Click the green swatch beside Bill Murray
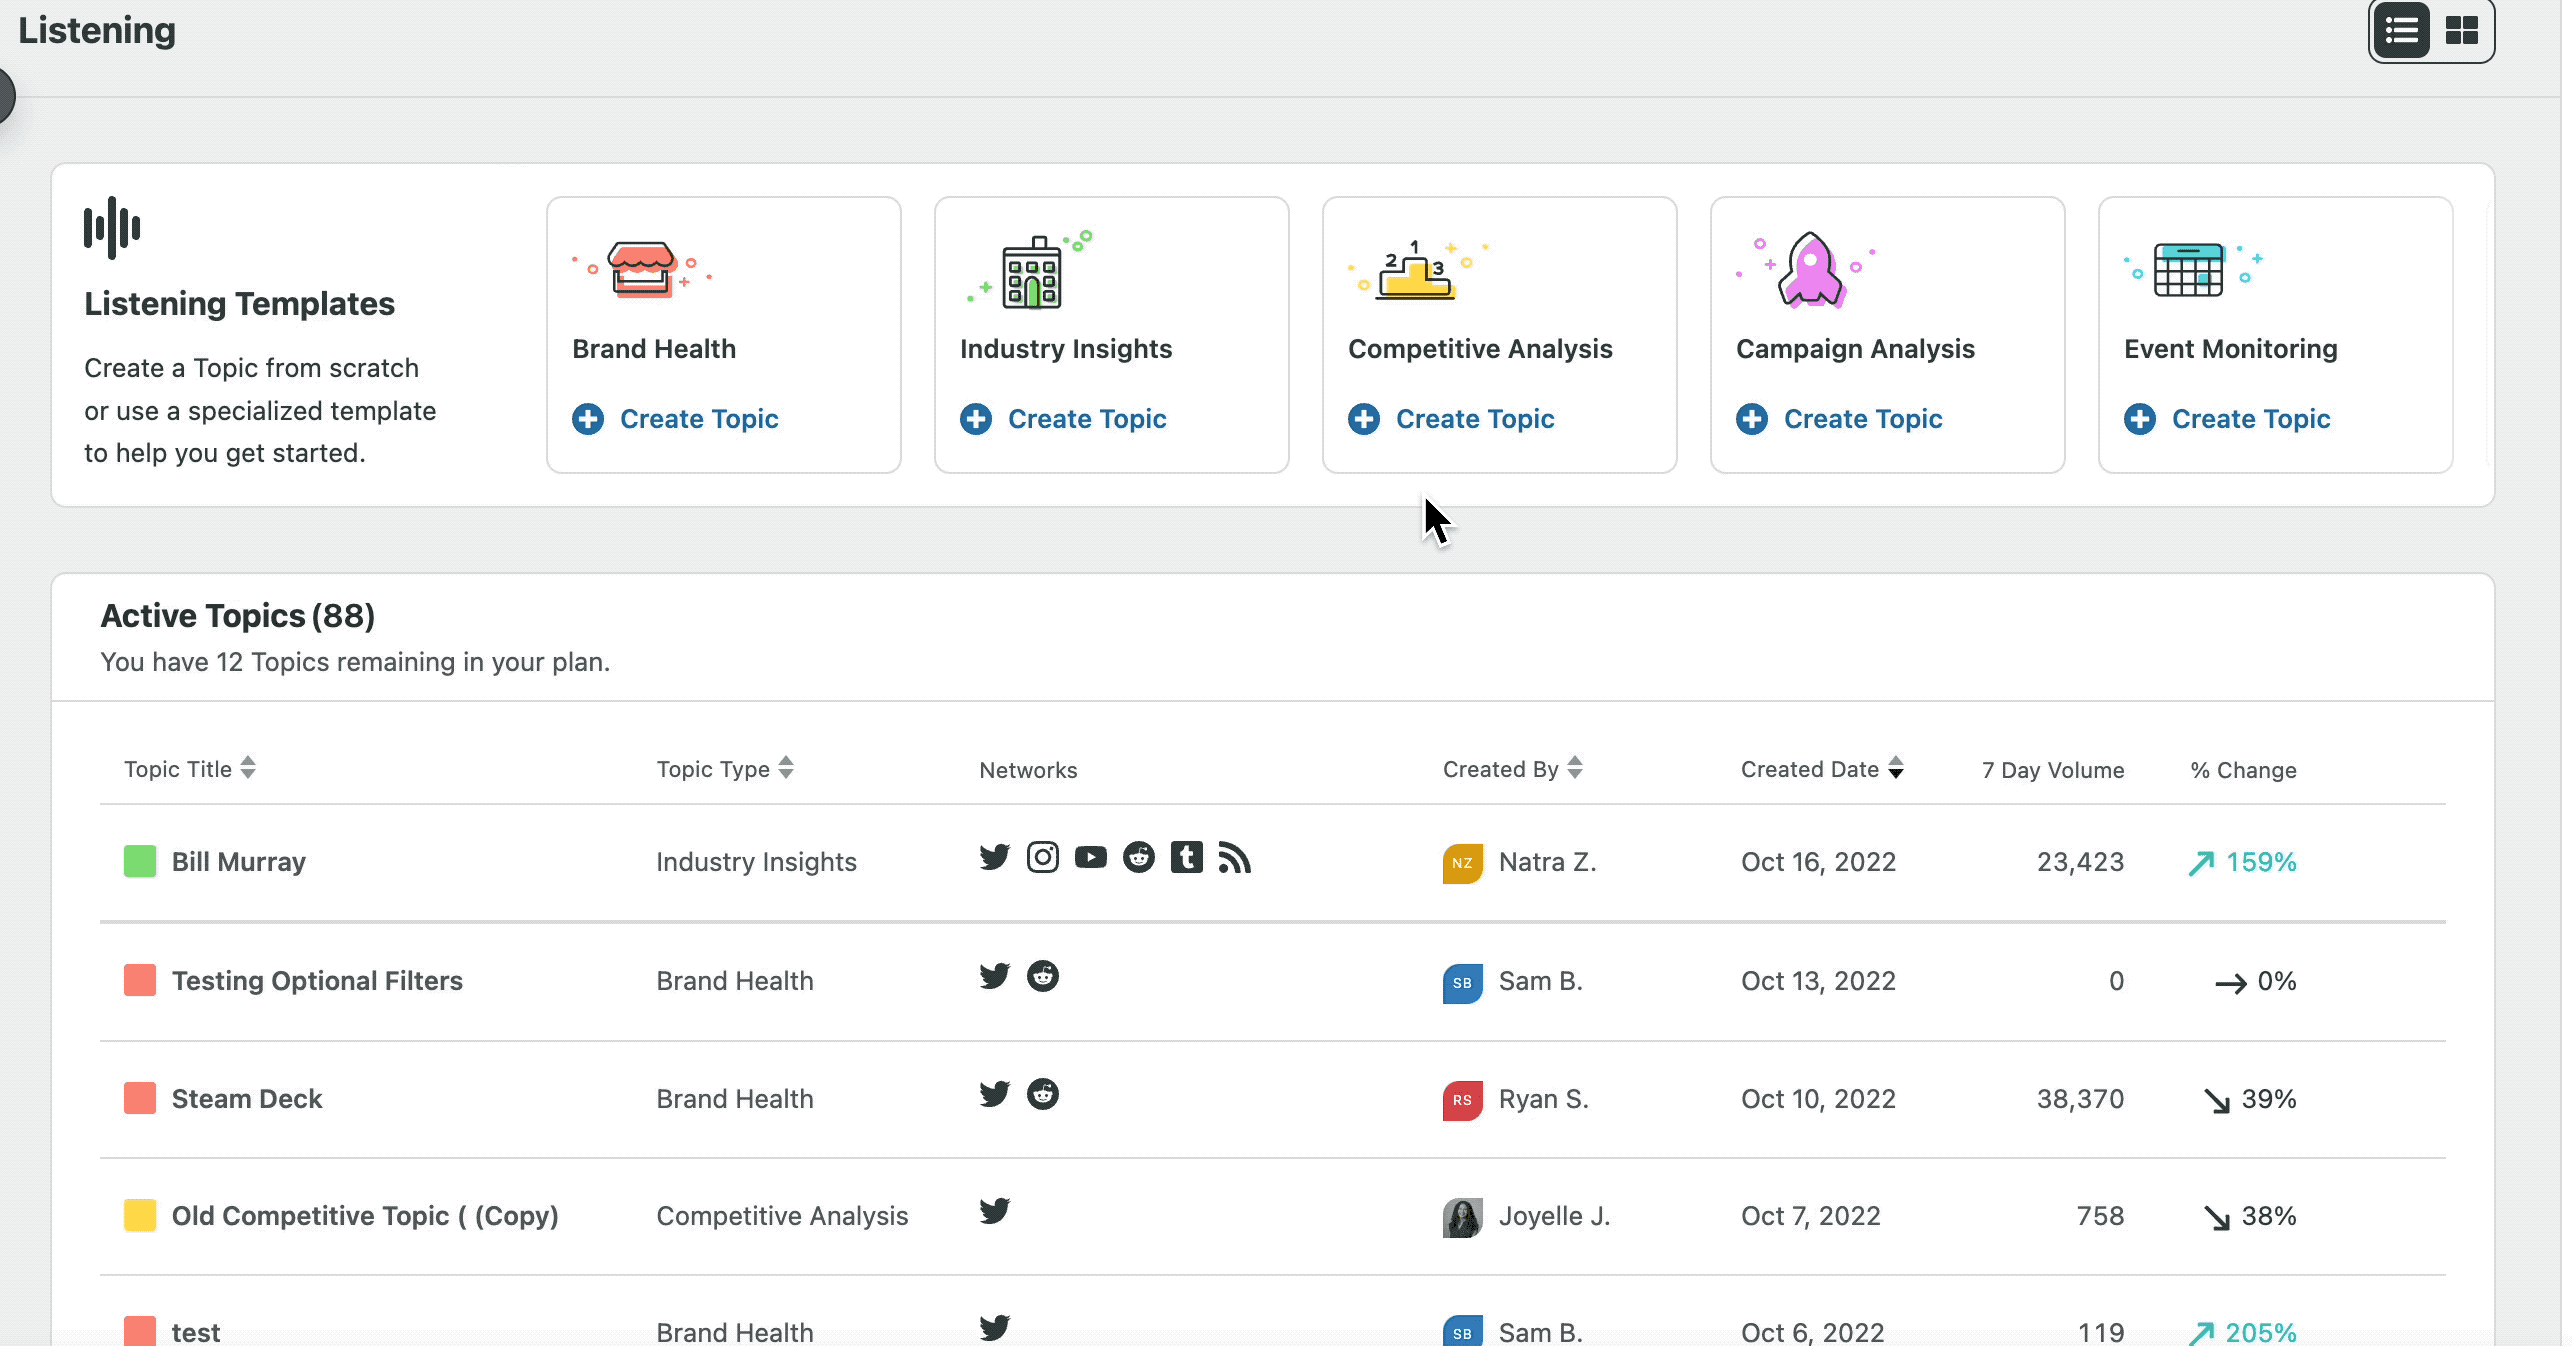Image resolution: width=2572 pixels, height=1346 pixels. pyautogui.click(x=140, y=862)
